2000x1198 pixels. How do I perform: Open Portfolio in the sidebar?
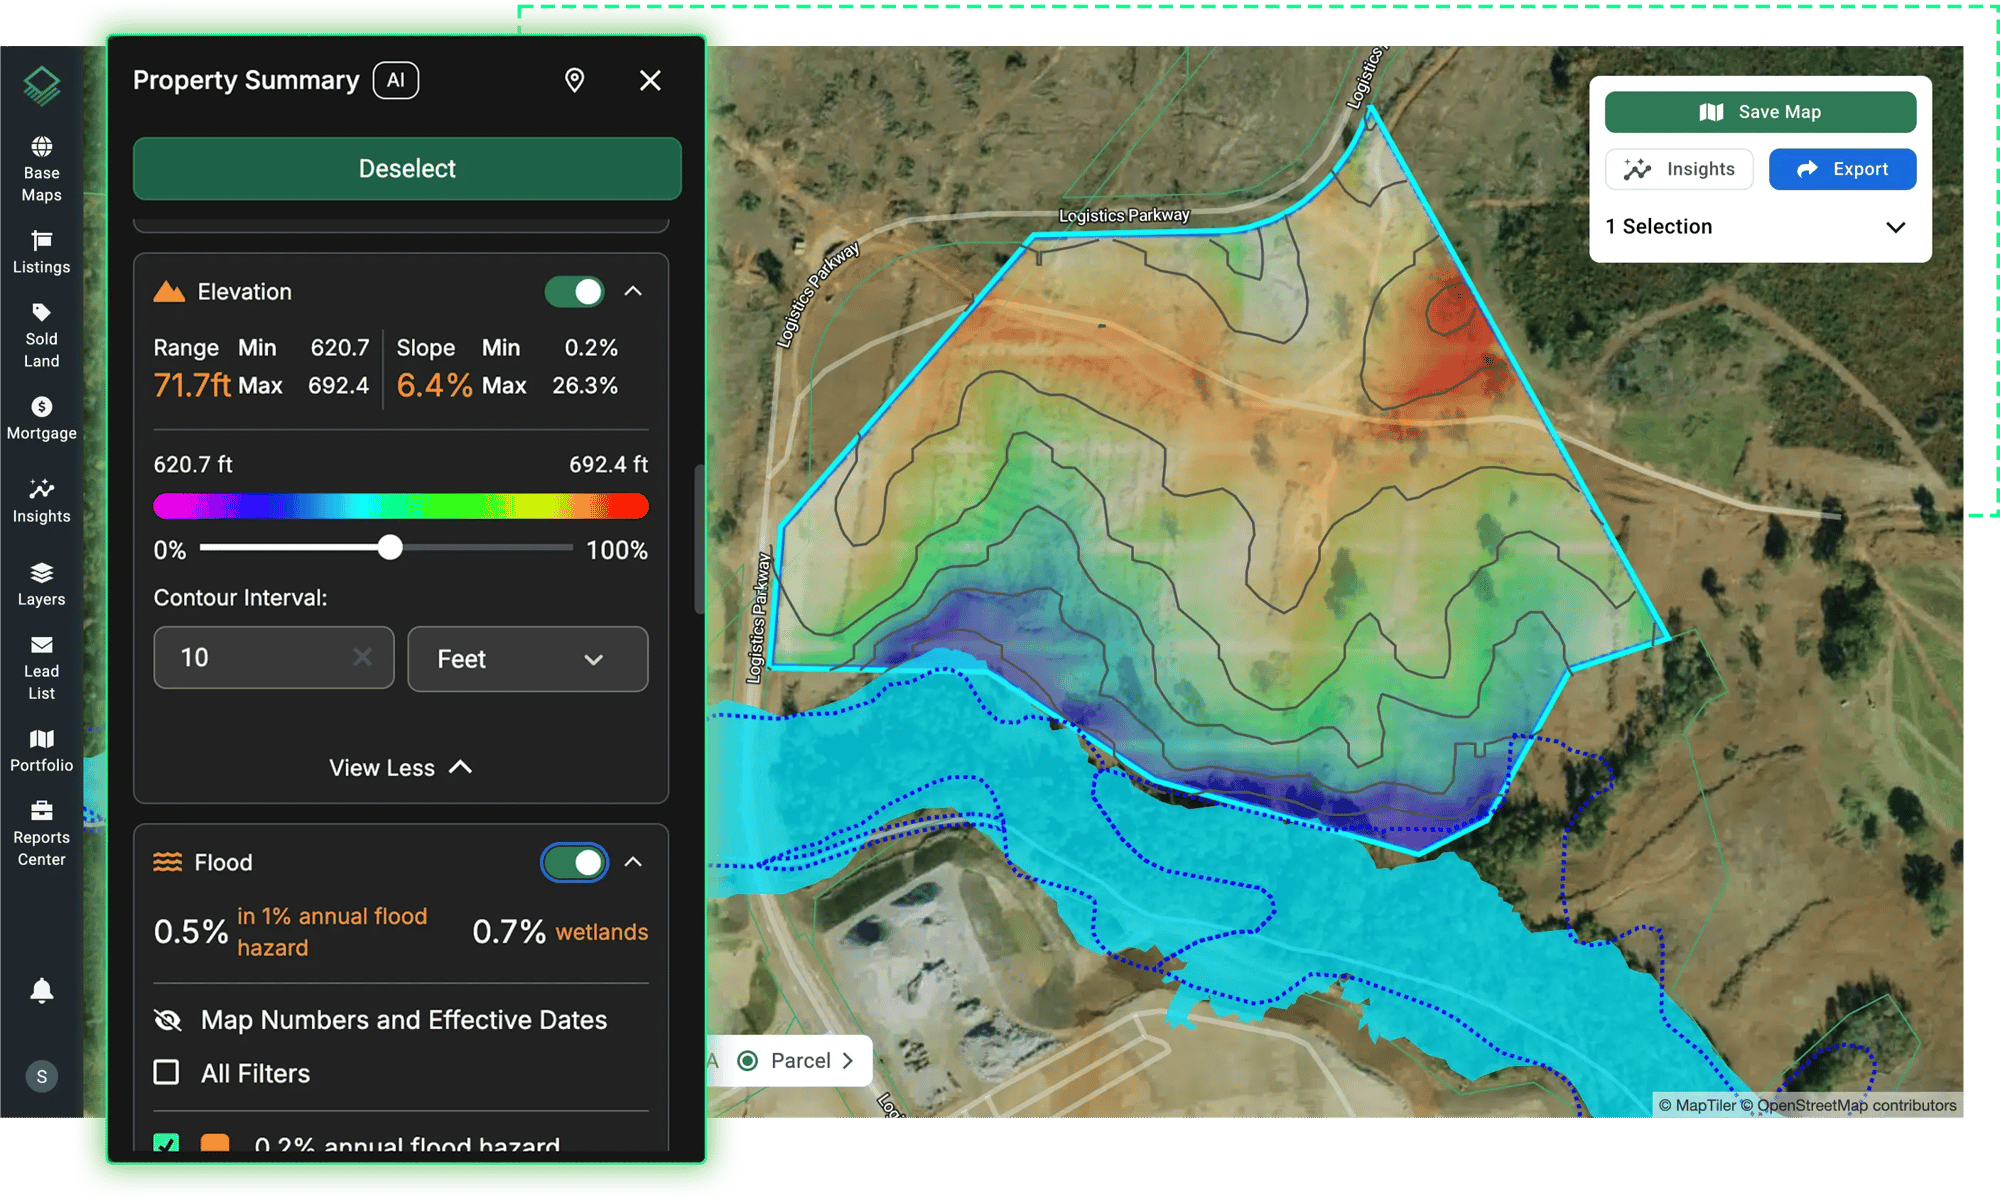click(x=41, y=751)
